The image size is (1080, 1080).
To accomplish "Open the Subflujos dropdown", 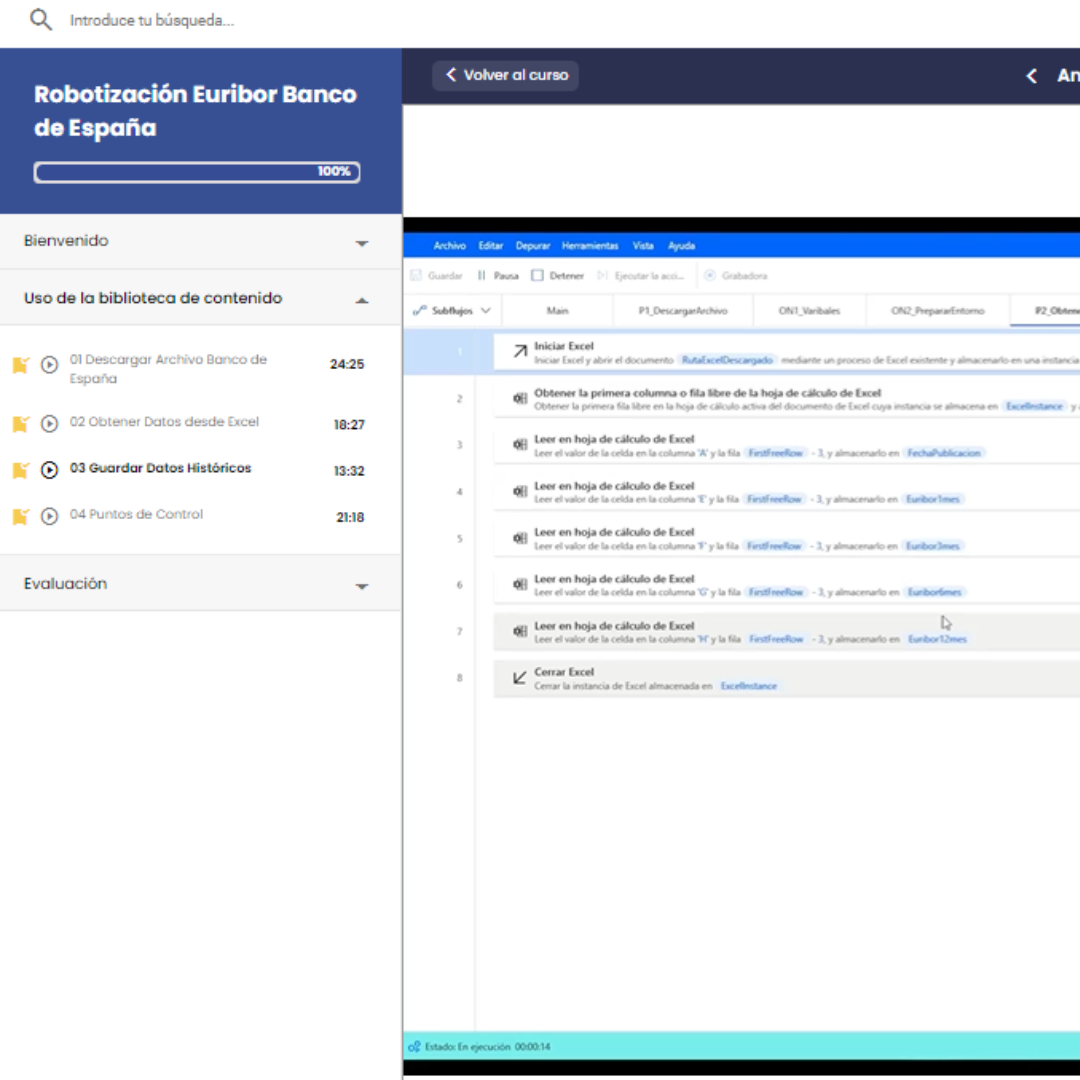I will (x=452, y=311).
